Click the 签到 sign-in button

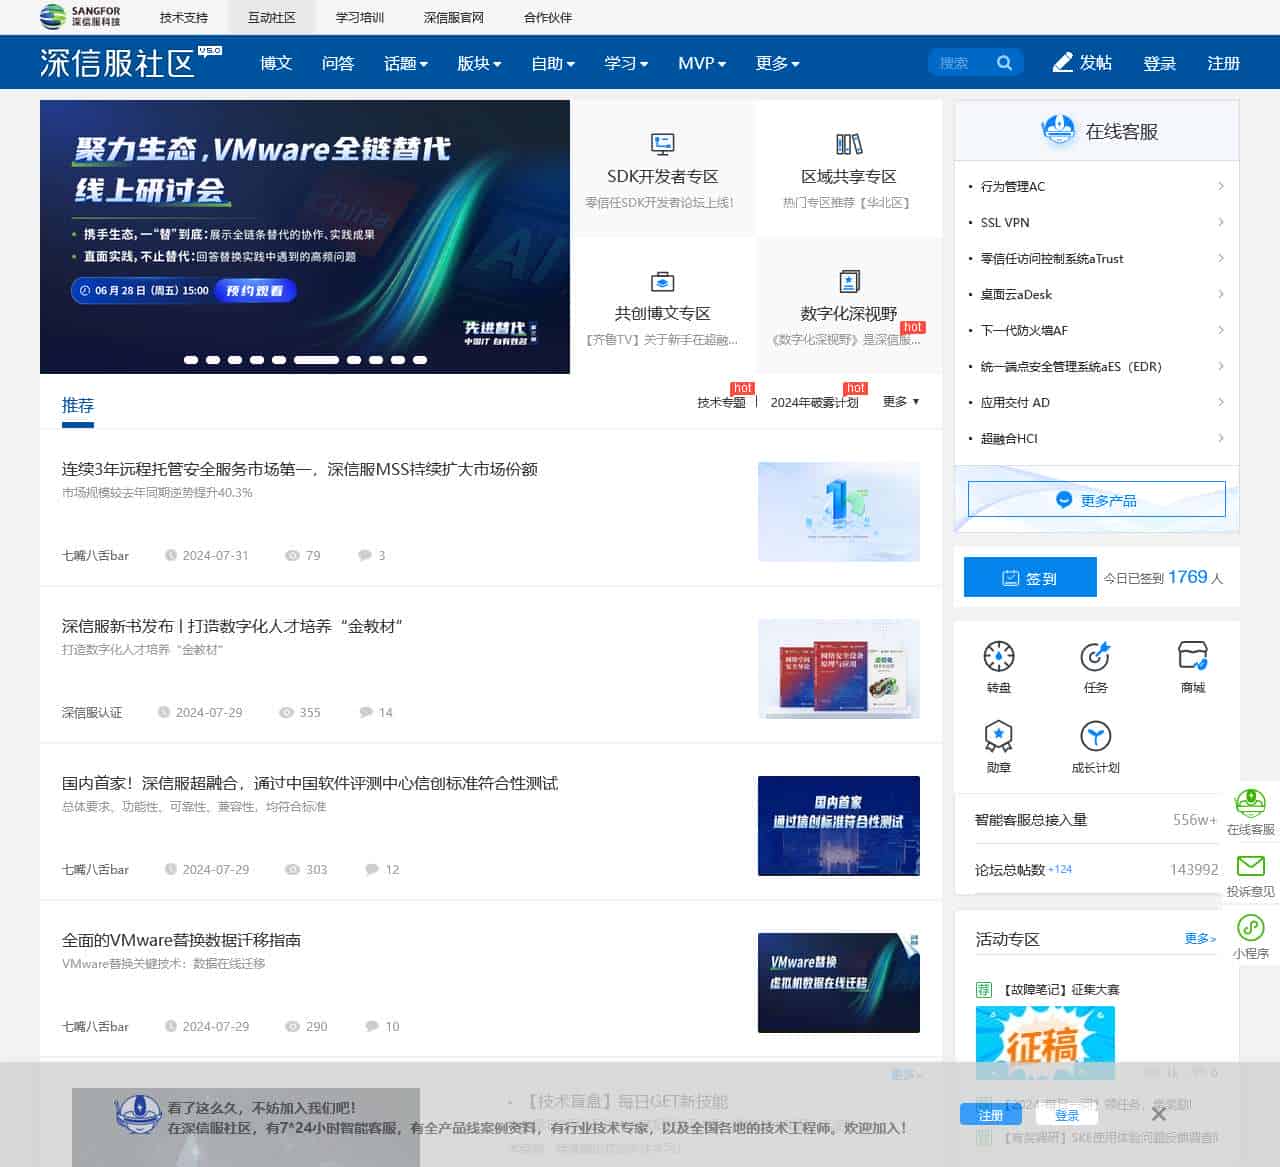pos(1029,577)
